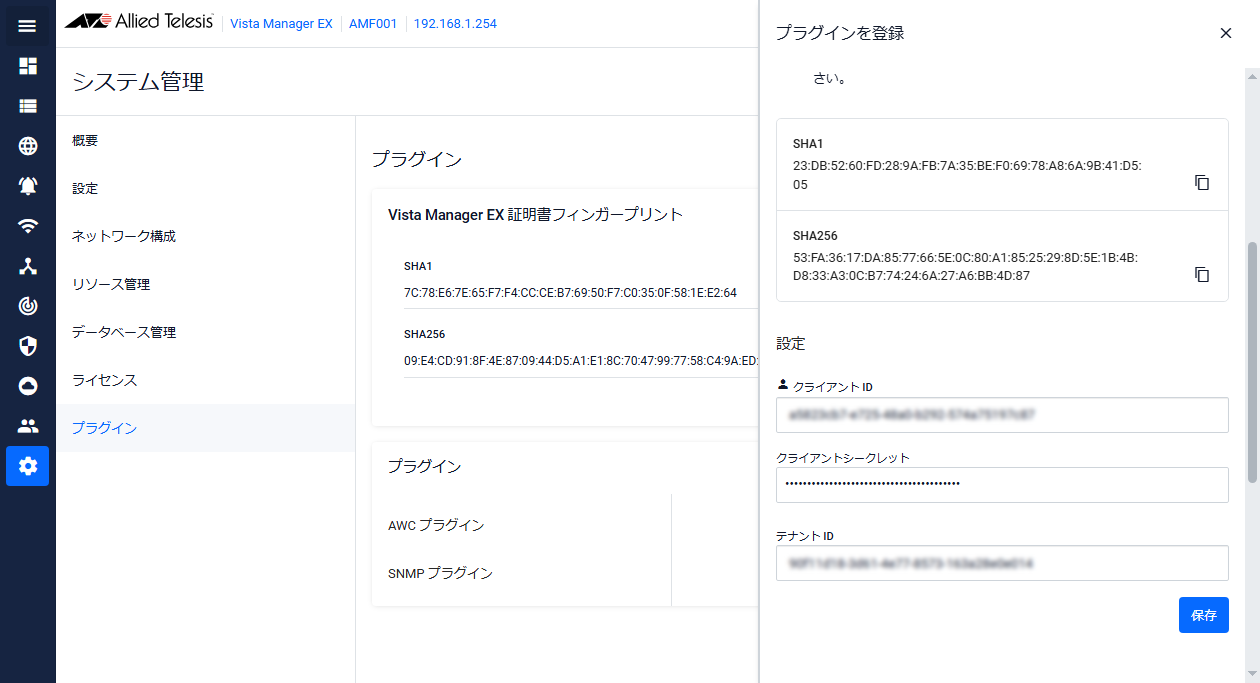
Task: Click the Vista Manager EX header link
Action: (x=281, y=23)
